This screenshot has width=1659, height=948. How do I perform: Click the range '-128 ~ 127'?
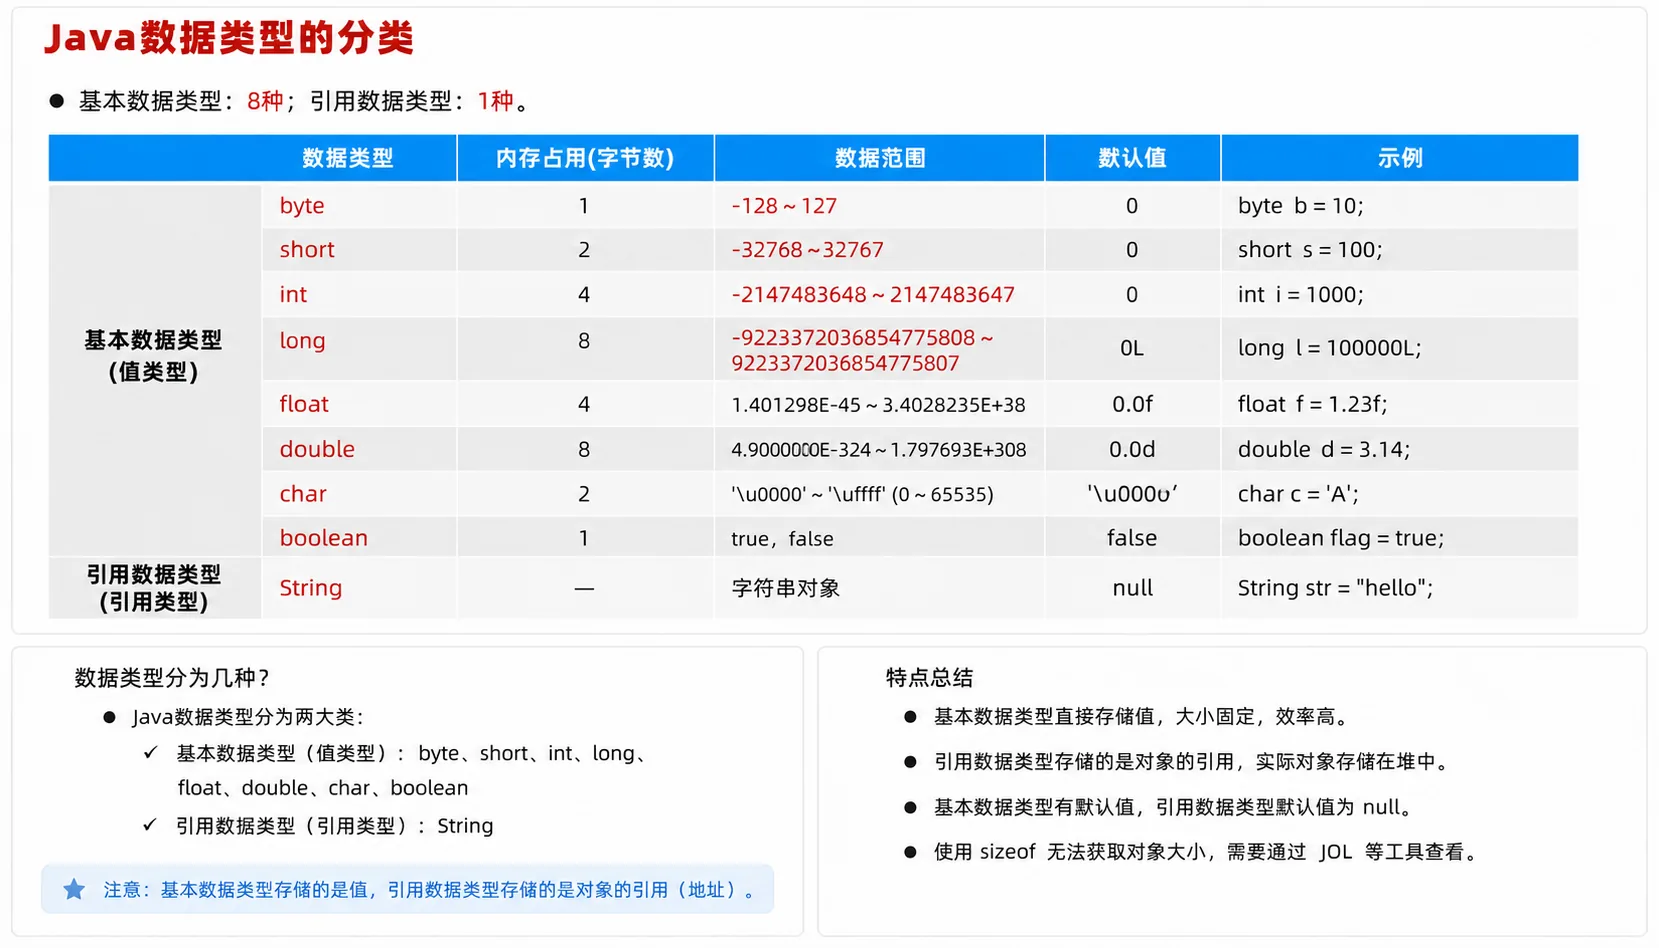coord(784,206)
